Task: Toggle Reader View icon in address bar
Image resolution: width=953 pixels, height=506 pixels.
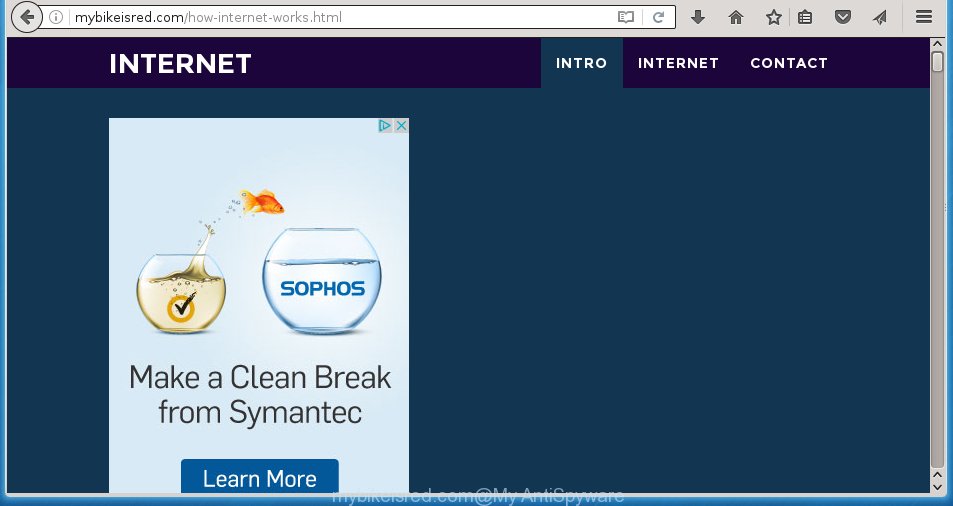Action: coord(625,17)
